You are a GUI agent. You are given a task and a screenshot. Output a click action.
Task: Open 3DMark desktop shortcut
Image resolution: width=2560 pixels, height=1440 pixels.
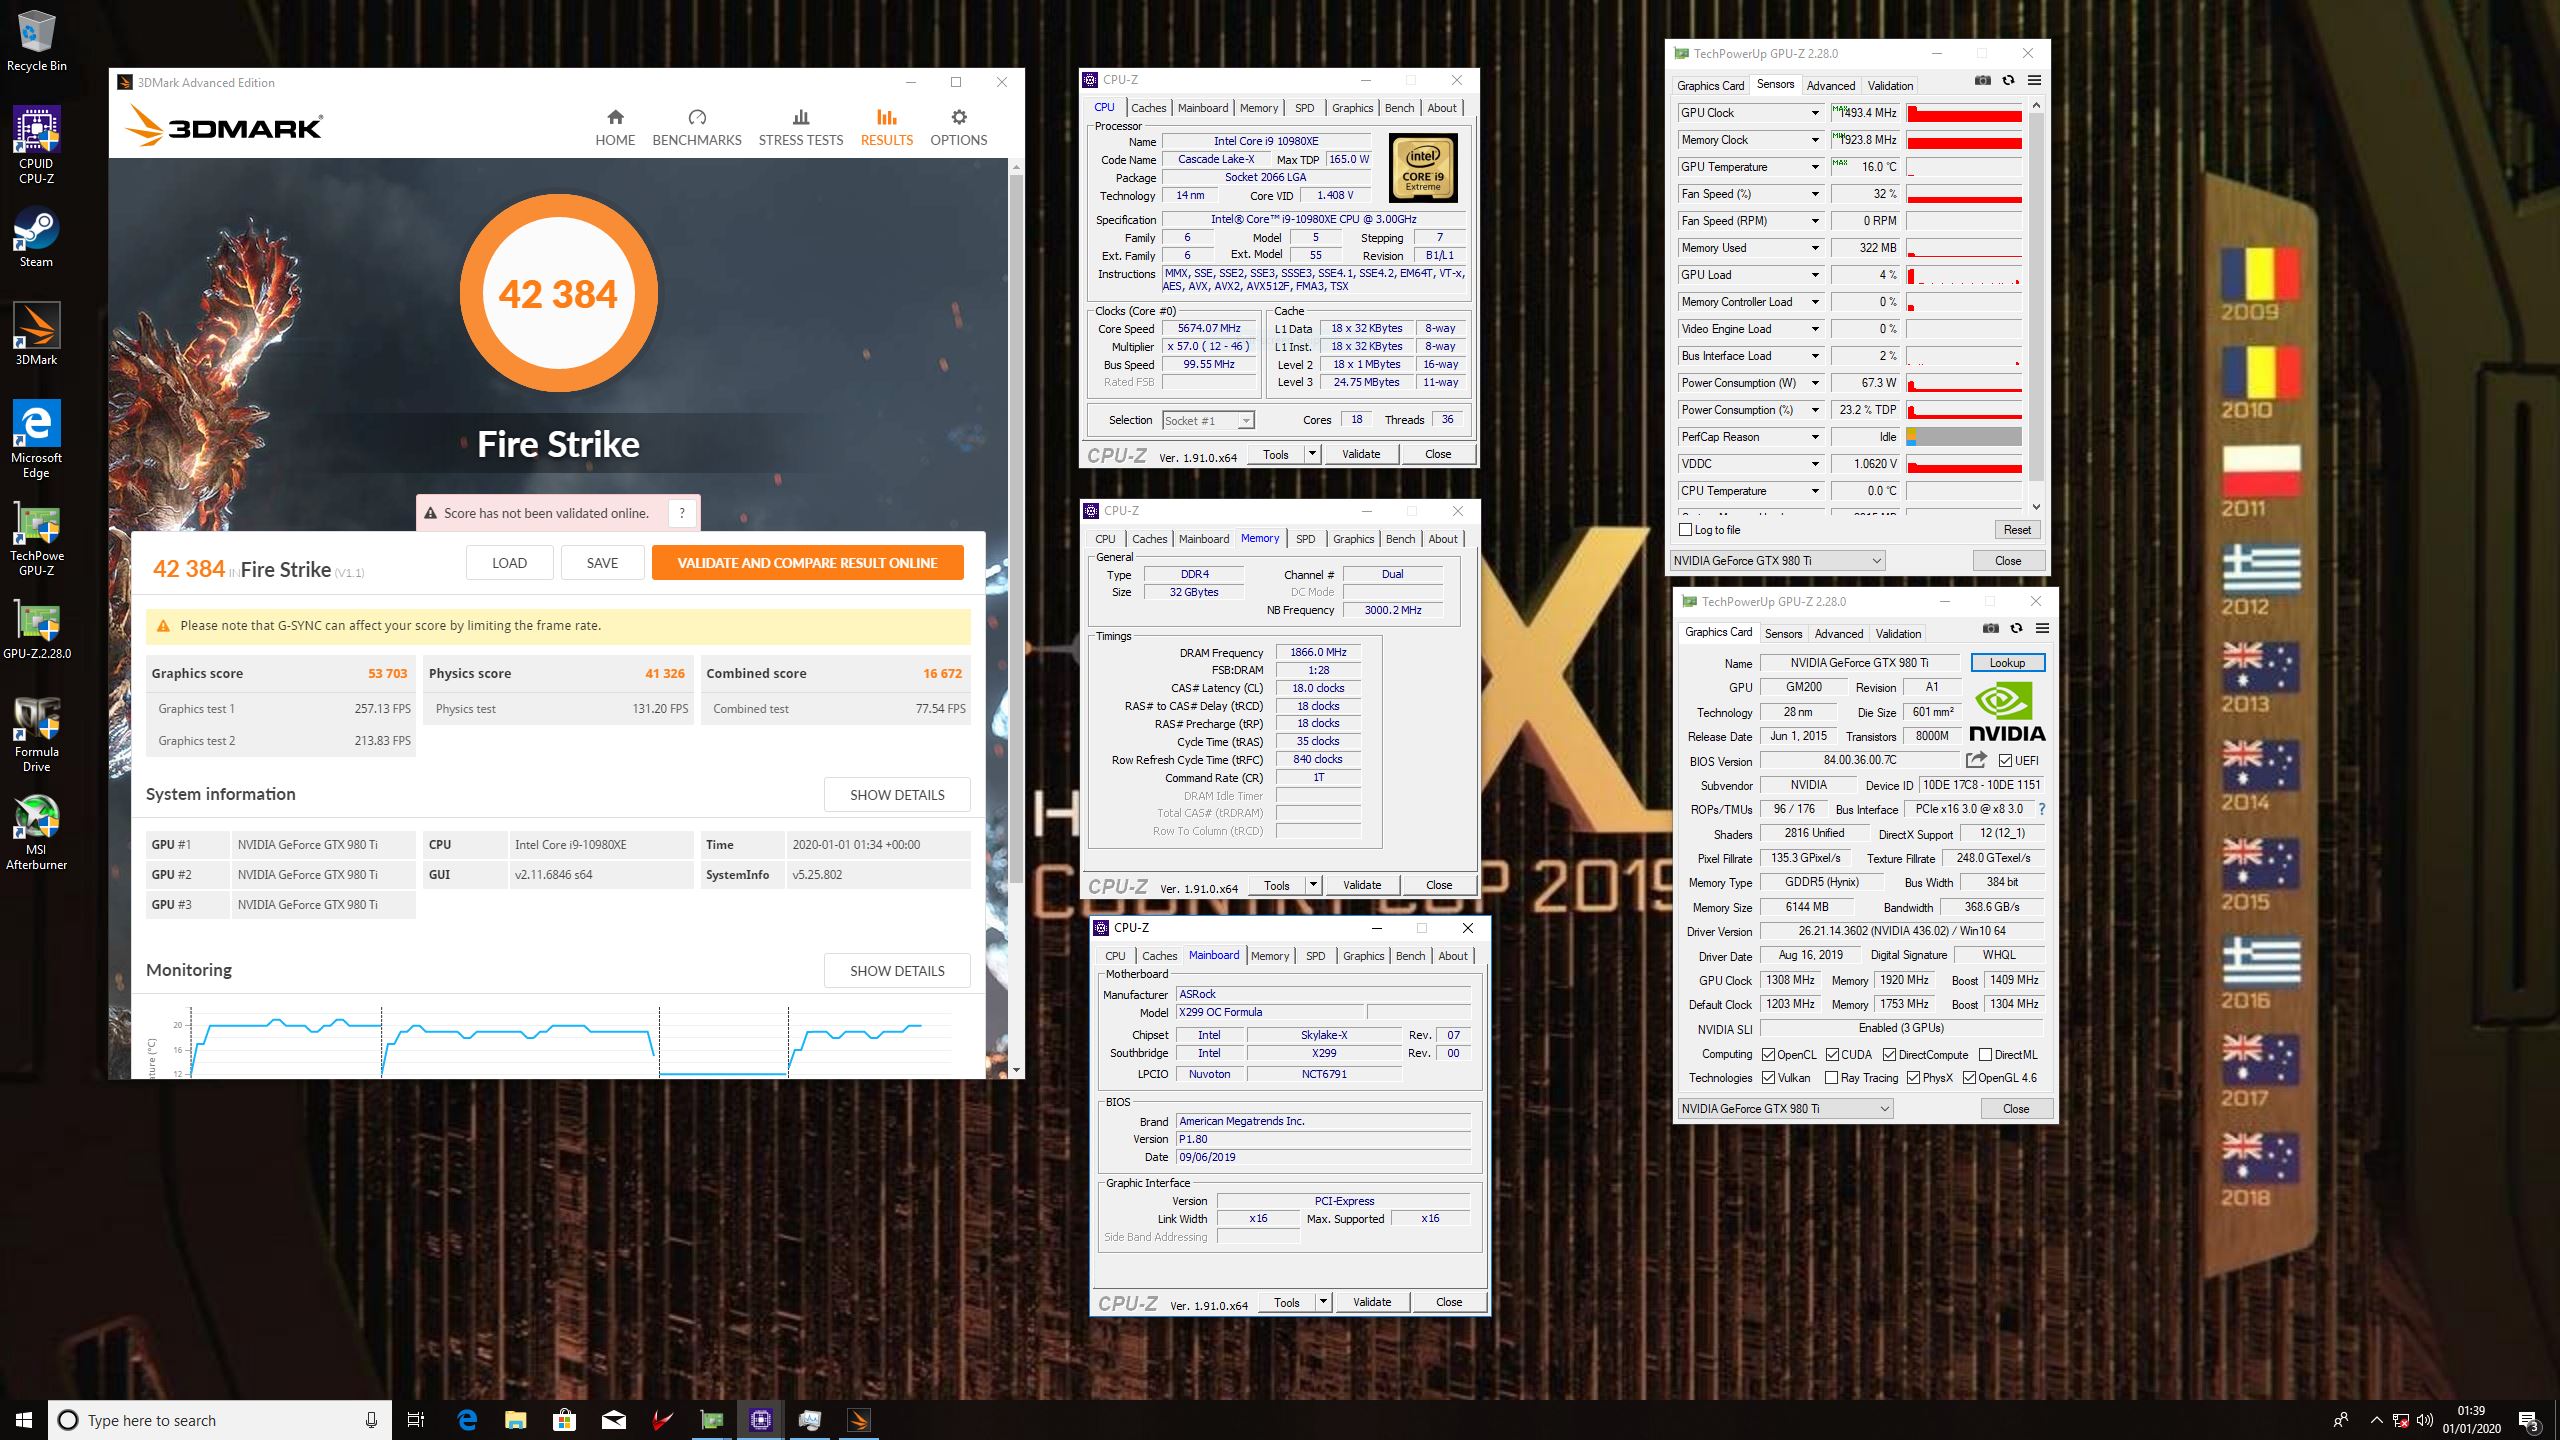[36, 335]
